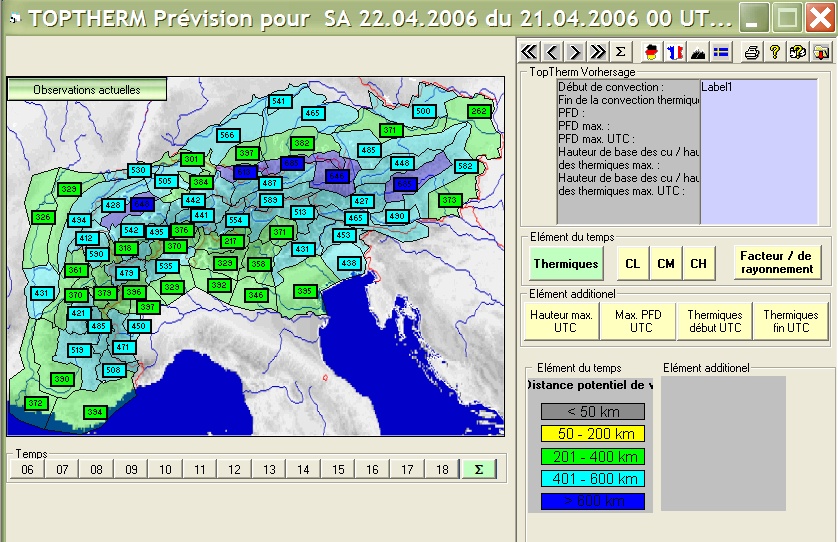Click map region labeled 262
Viewport: 838px width, 542px height.
[x=479, y=111]
